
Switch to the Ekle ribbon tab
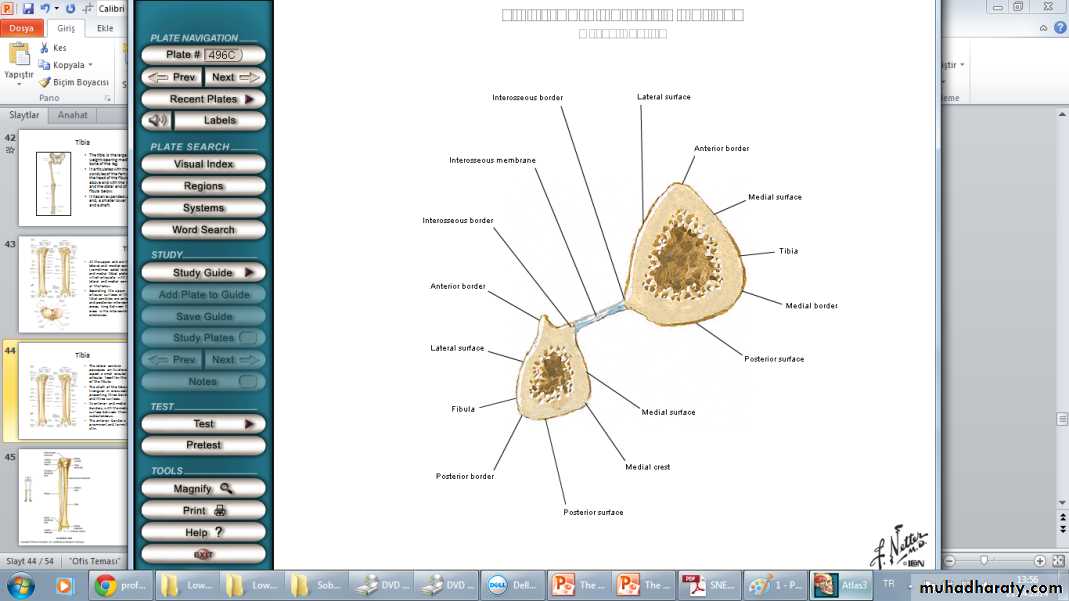click(x=105, y=28)
